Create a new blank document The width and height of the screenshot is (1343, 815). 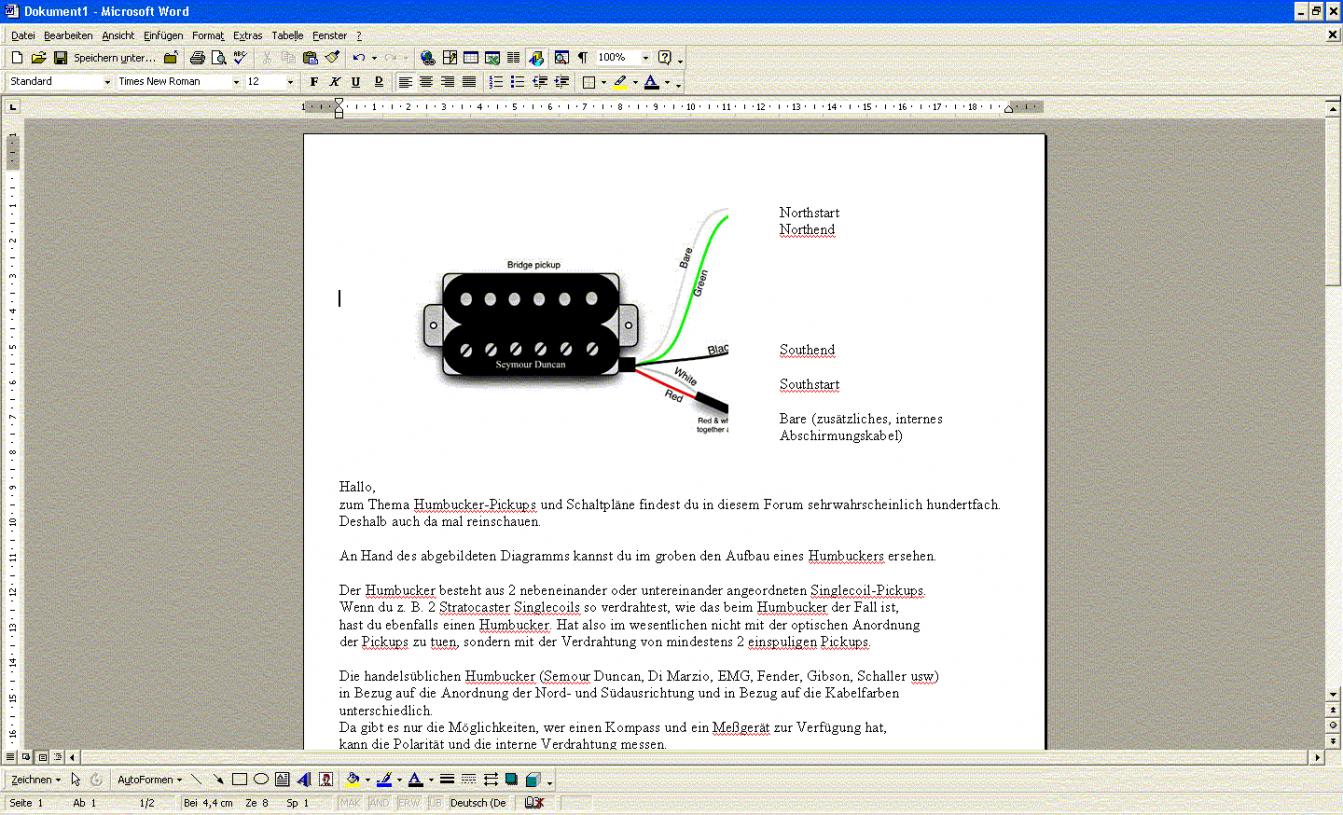(17, 58)
